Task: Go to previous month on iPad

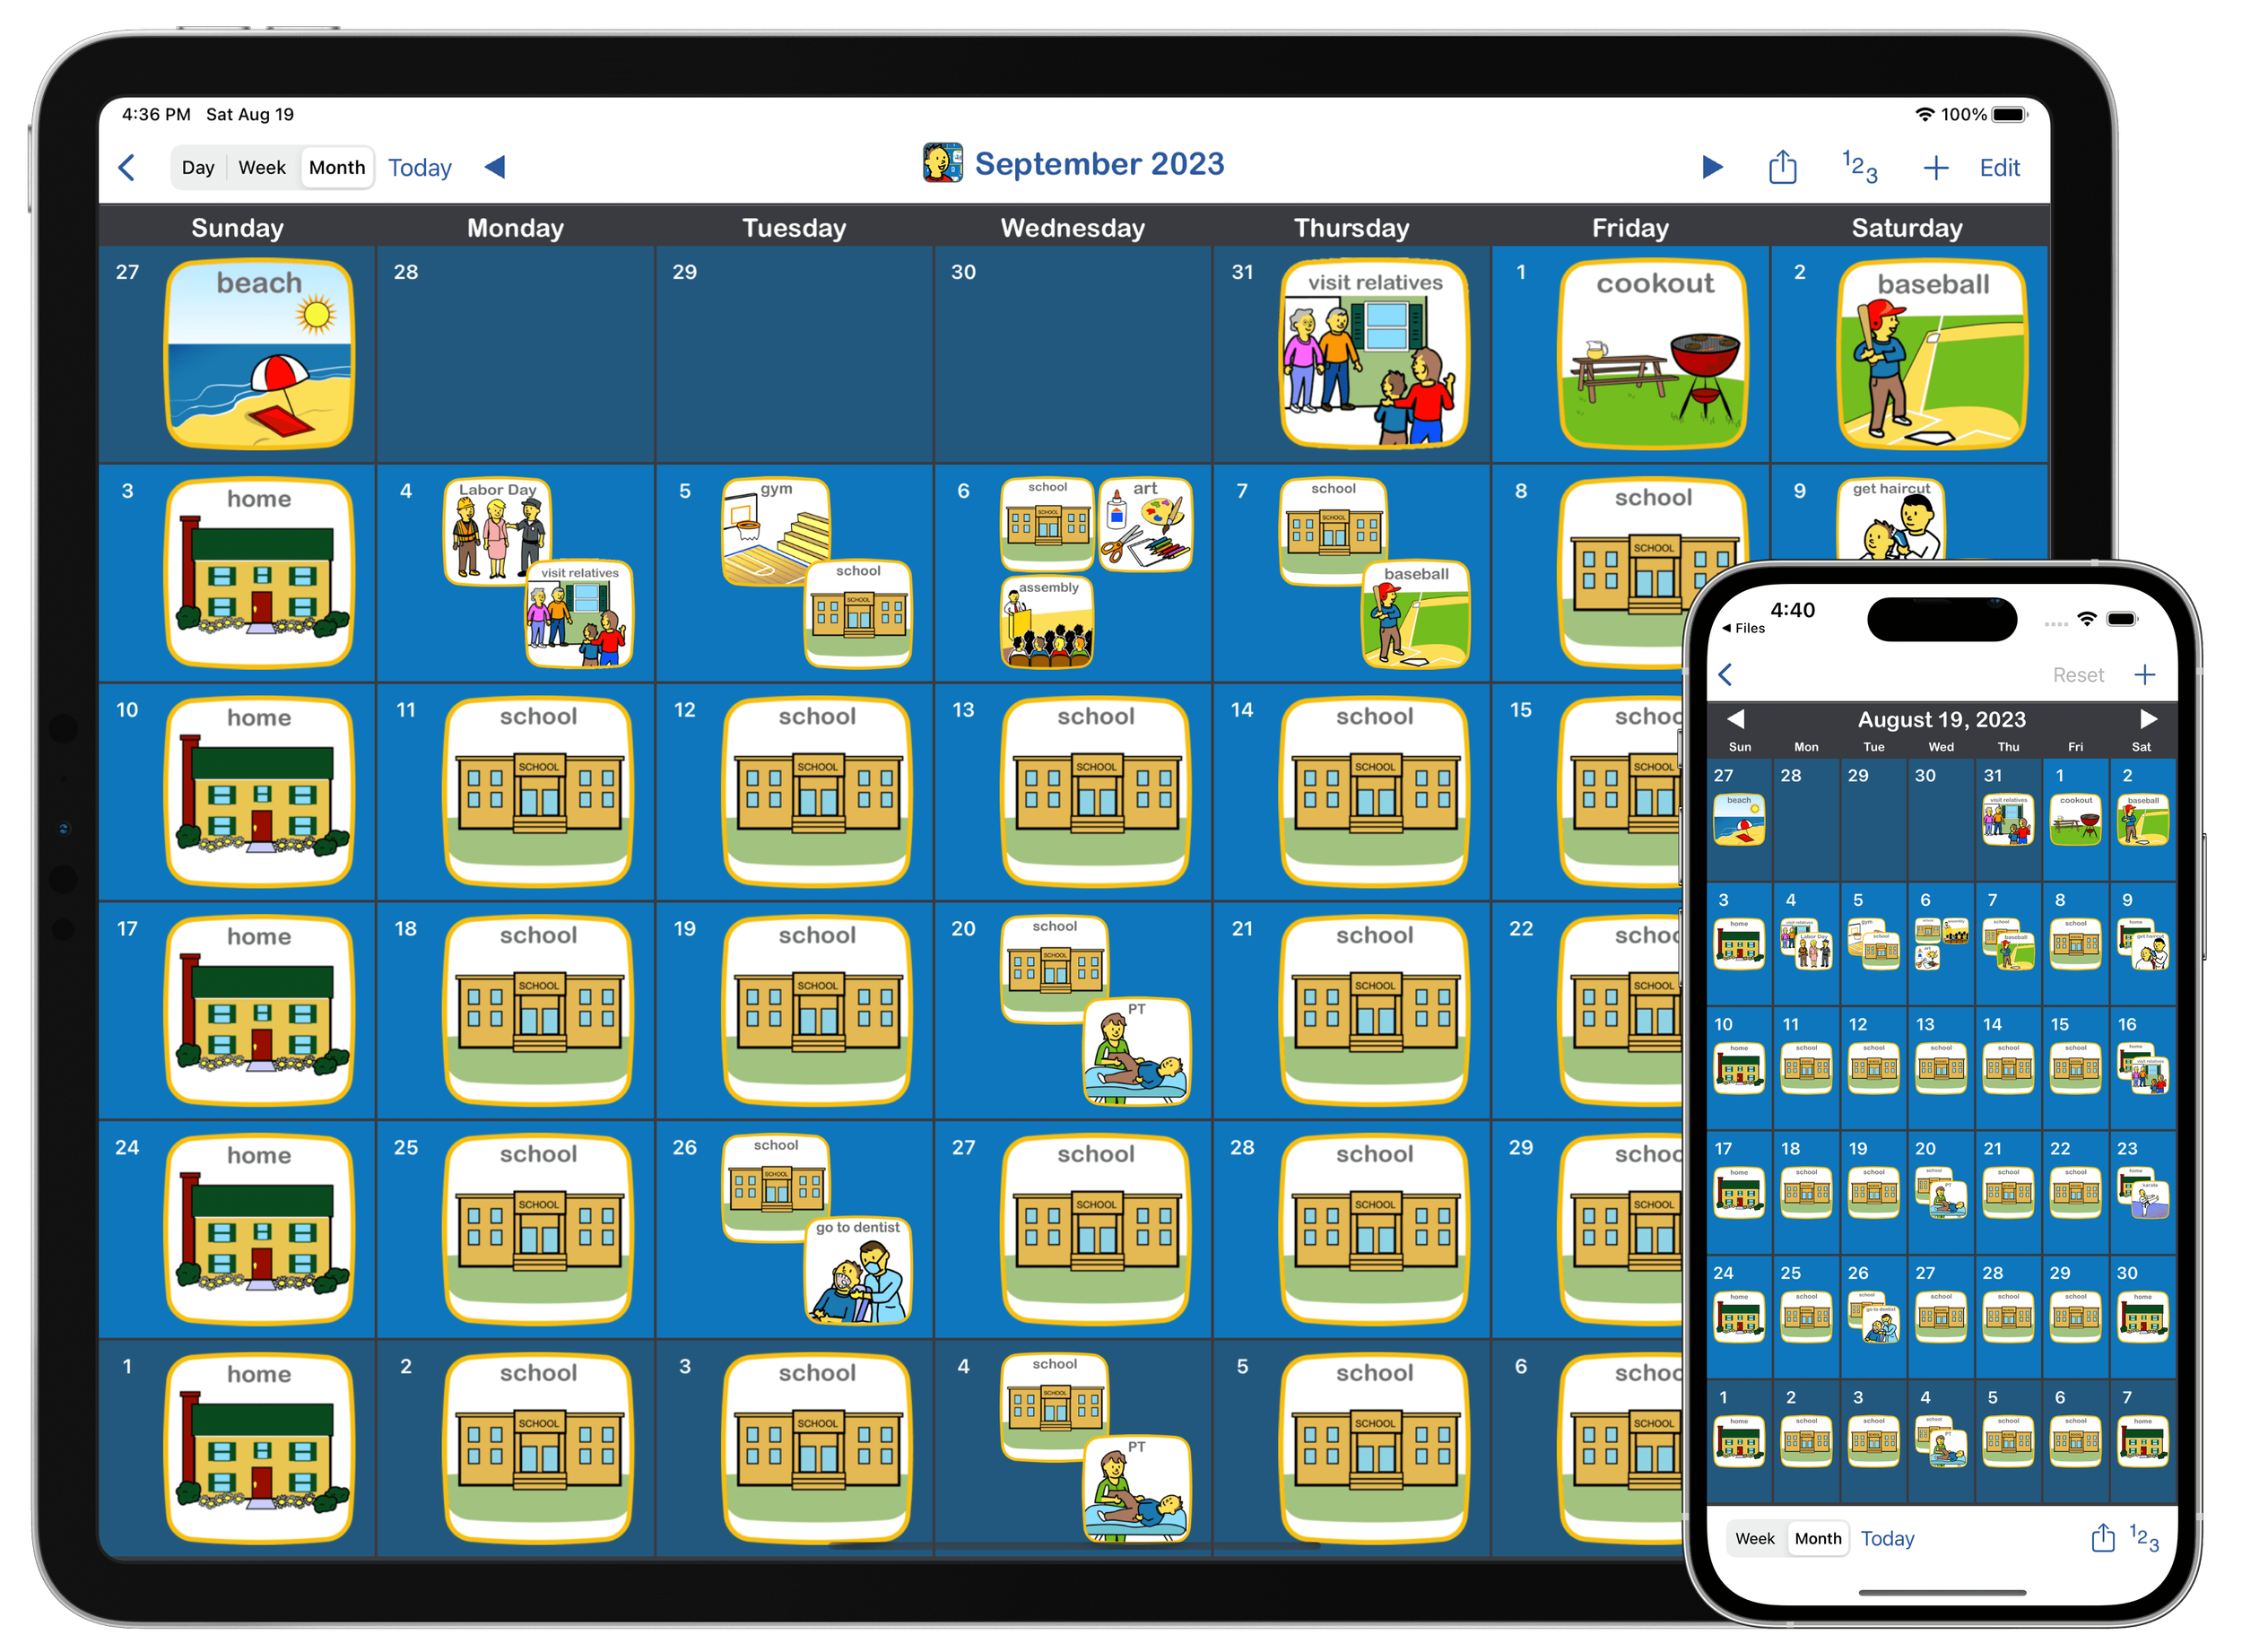Action: 495,167
